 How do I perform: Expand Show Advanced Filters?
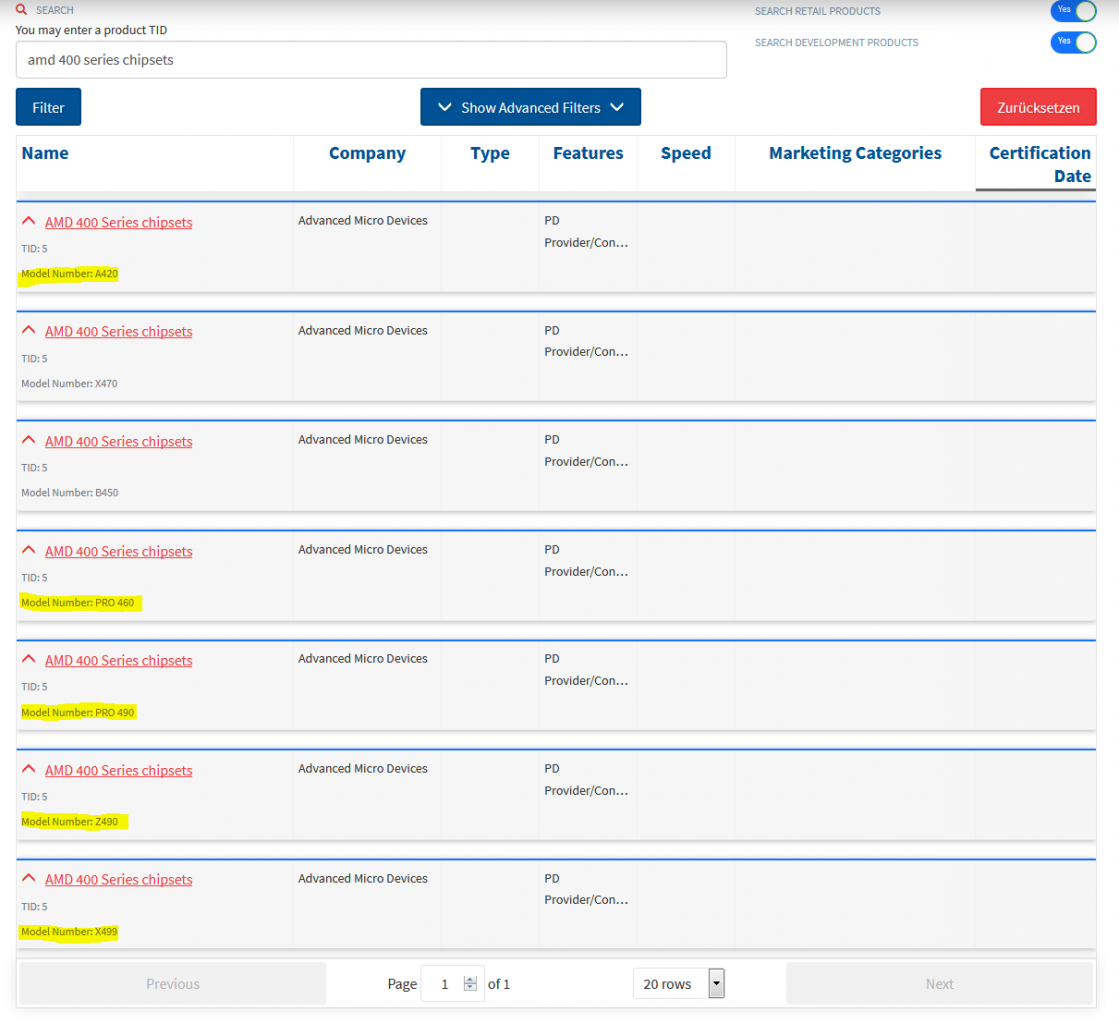click(530, 107)
